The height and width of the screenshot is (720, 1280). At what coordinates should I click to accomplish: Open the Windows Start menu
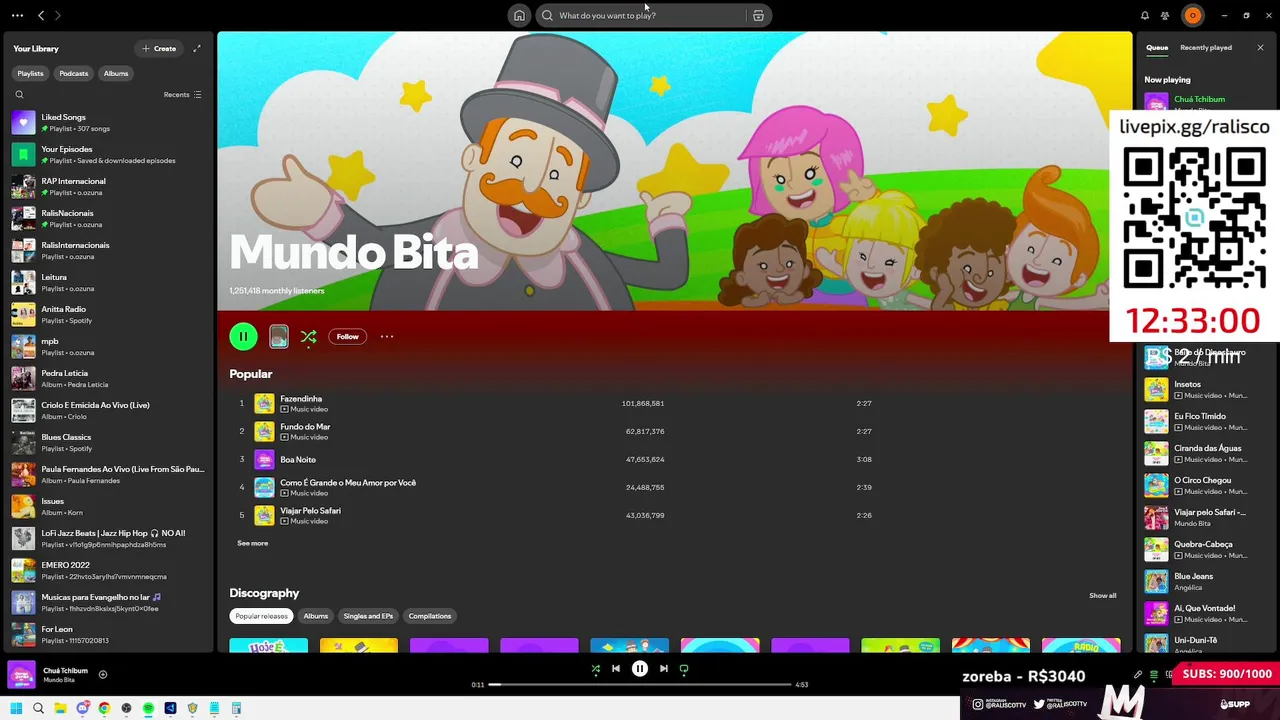pyautogui.click(x=16, y=708)
